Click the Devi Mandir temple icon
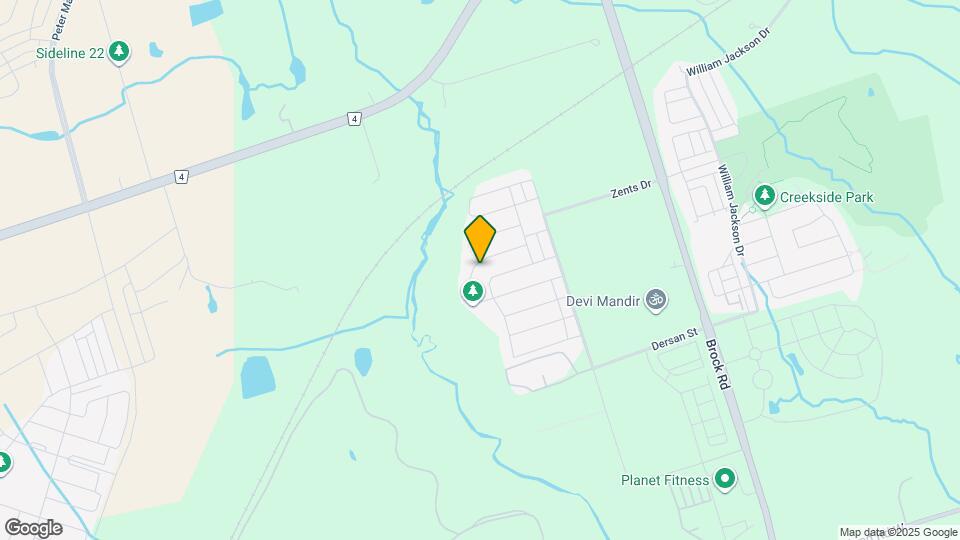 click(656, 300)
